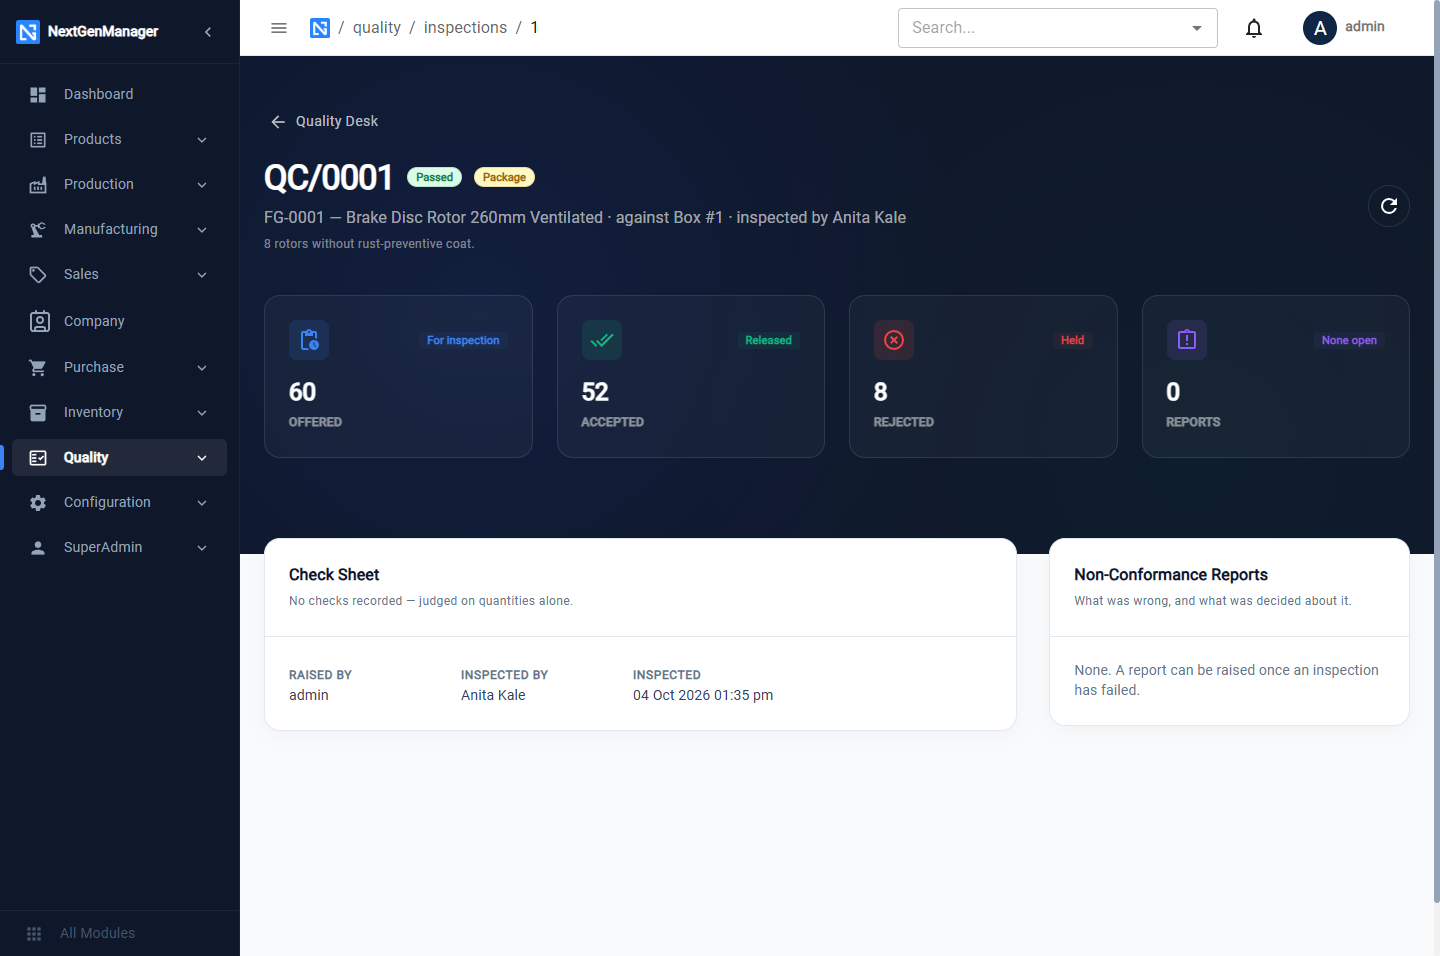Click the NextGenManager home icon in the breadcrumb
This screenshot has height=956, width=1440.
(320, 28)
